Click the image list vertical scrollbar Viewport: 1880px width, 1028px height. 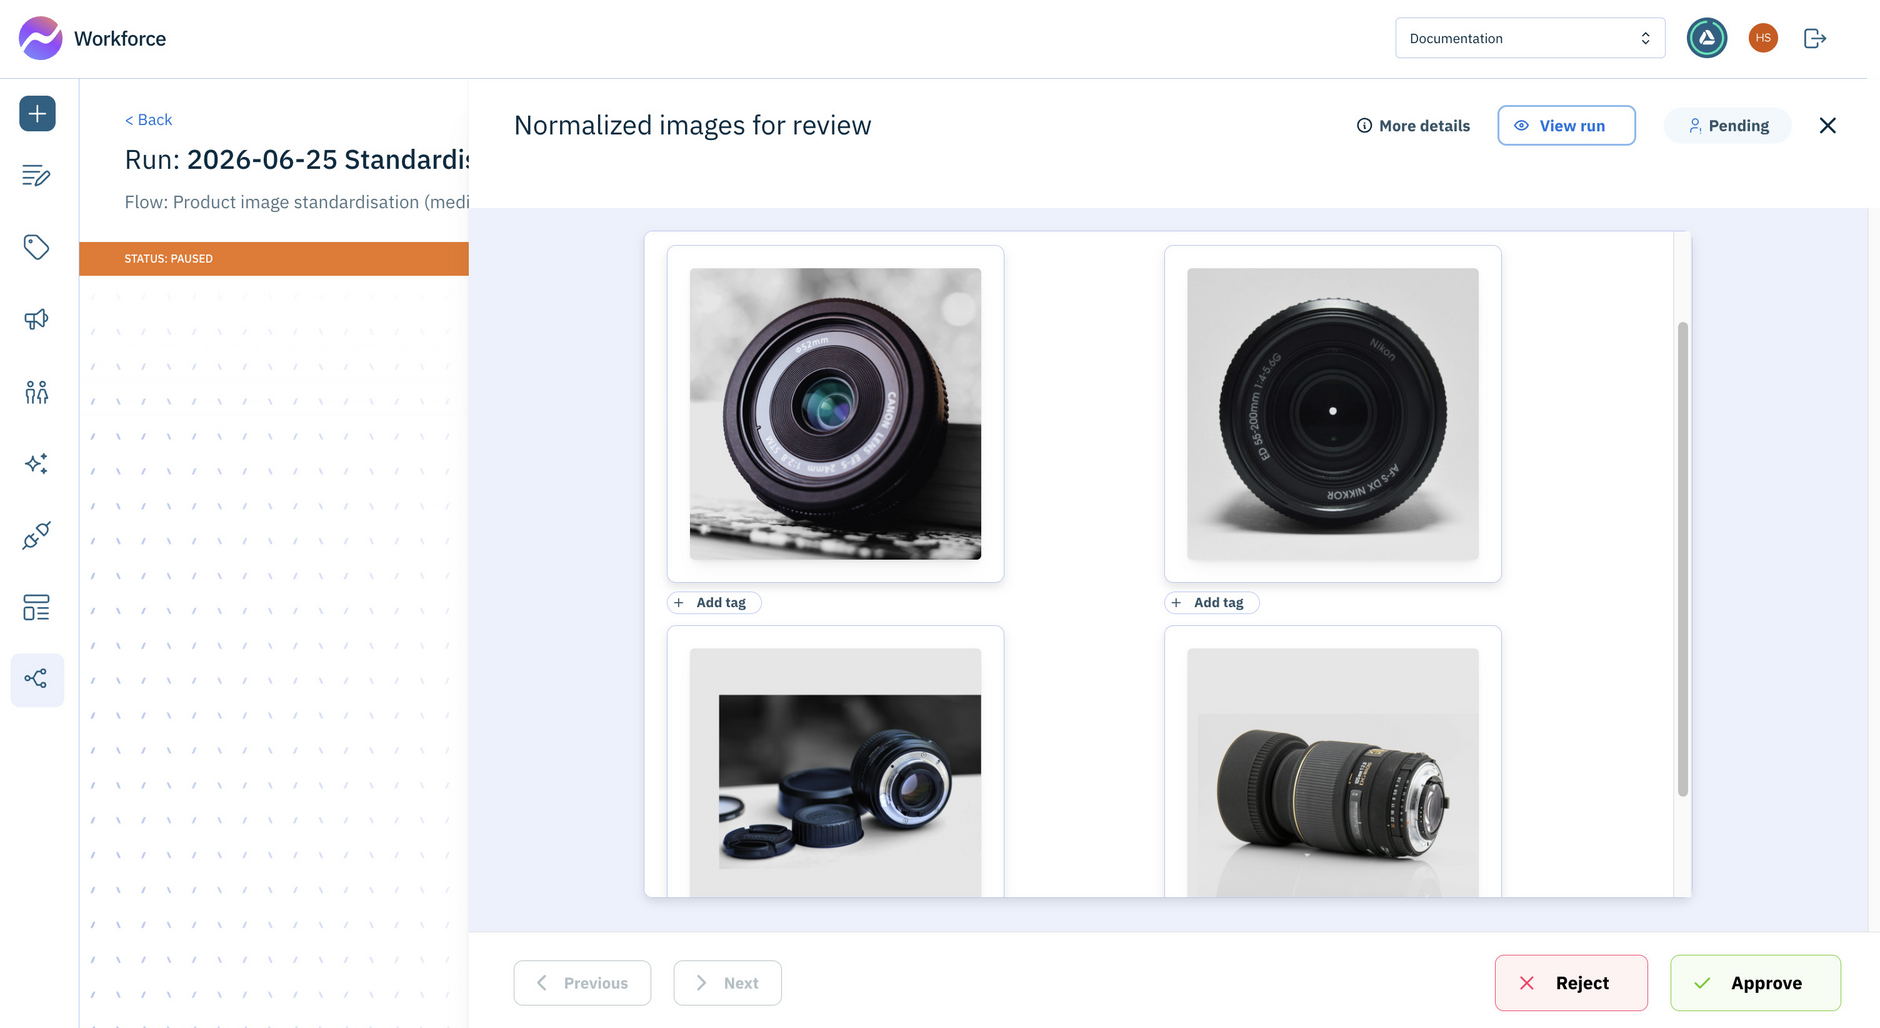[x=1683, y=559]
